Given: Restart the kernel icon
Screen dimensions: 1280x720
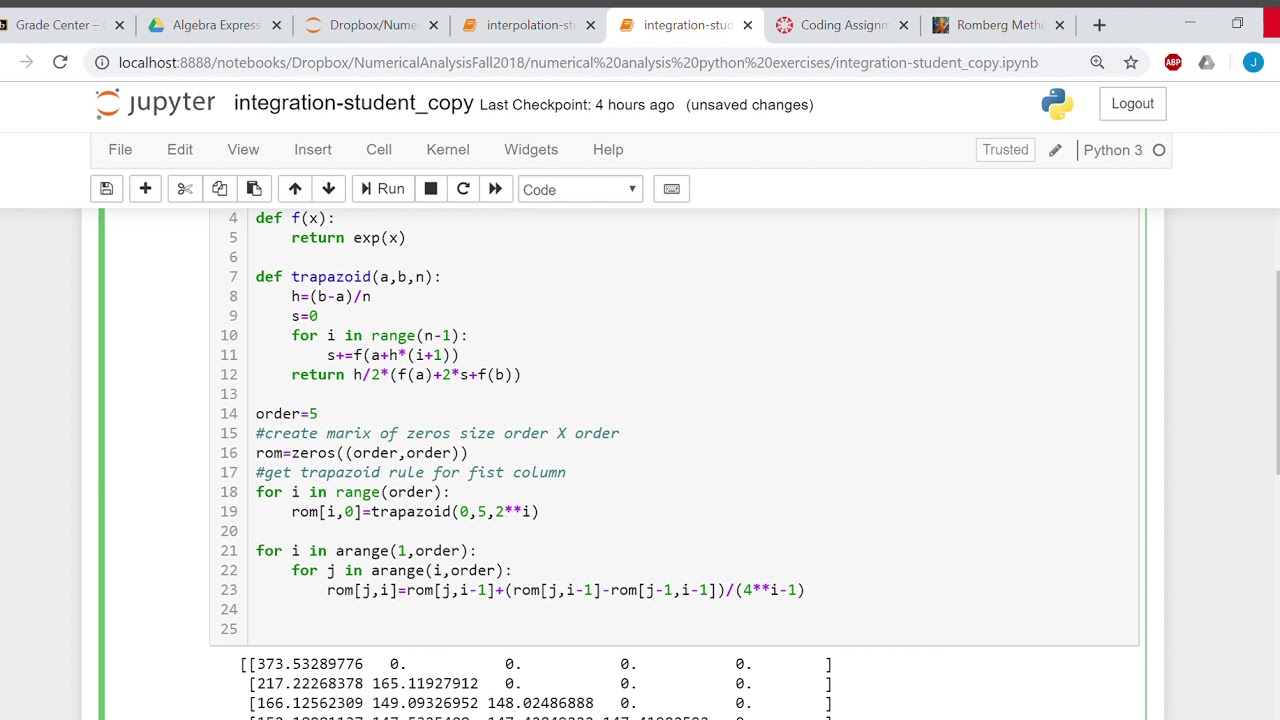Looking at the screenshot, I should 463,189.
